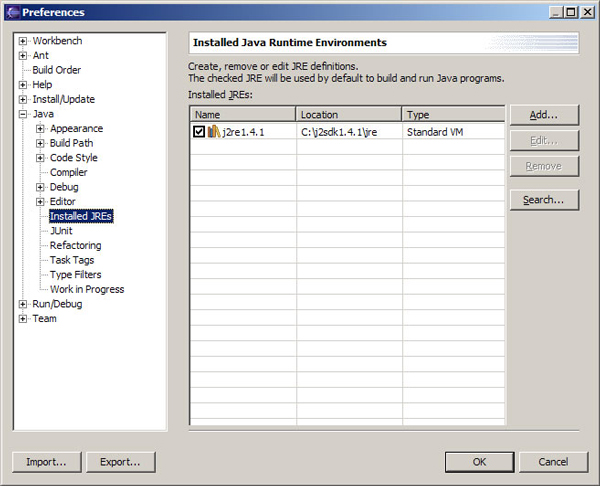Maximize the Preferences window
This screenshot has height=486, width=600.
coord(571,12)
